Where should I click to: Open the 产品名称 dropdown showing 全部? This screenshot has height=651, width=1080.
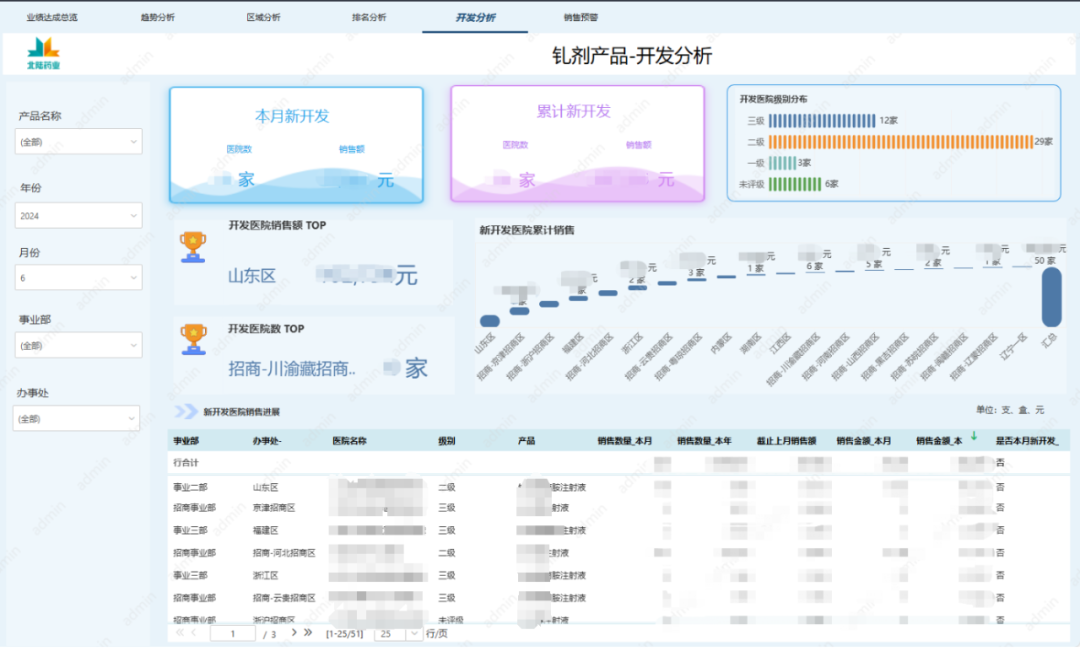[x=78, y=141]
